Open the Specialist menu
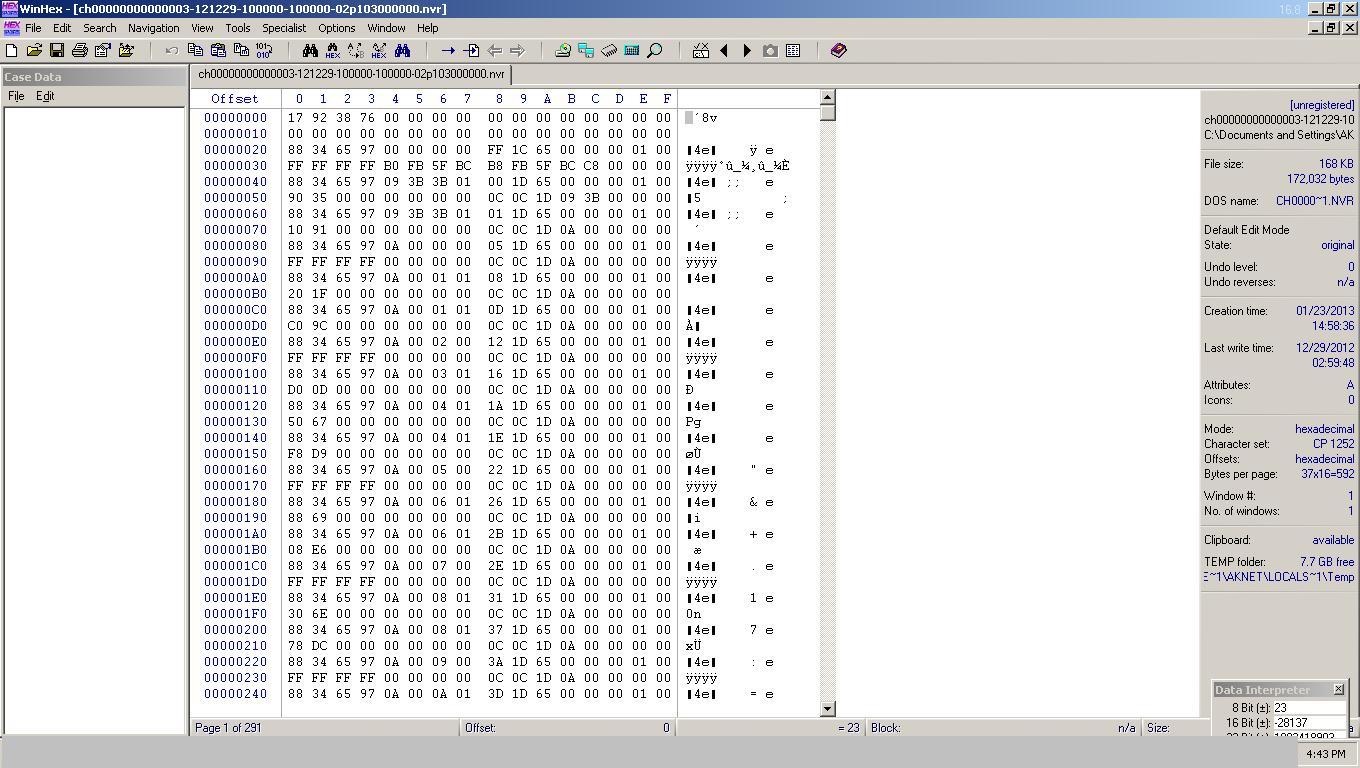 tap(284, 28)
